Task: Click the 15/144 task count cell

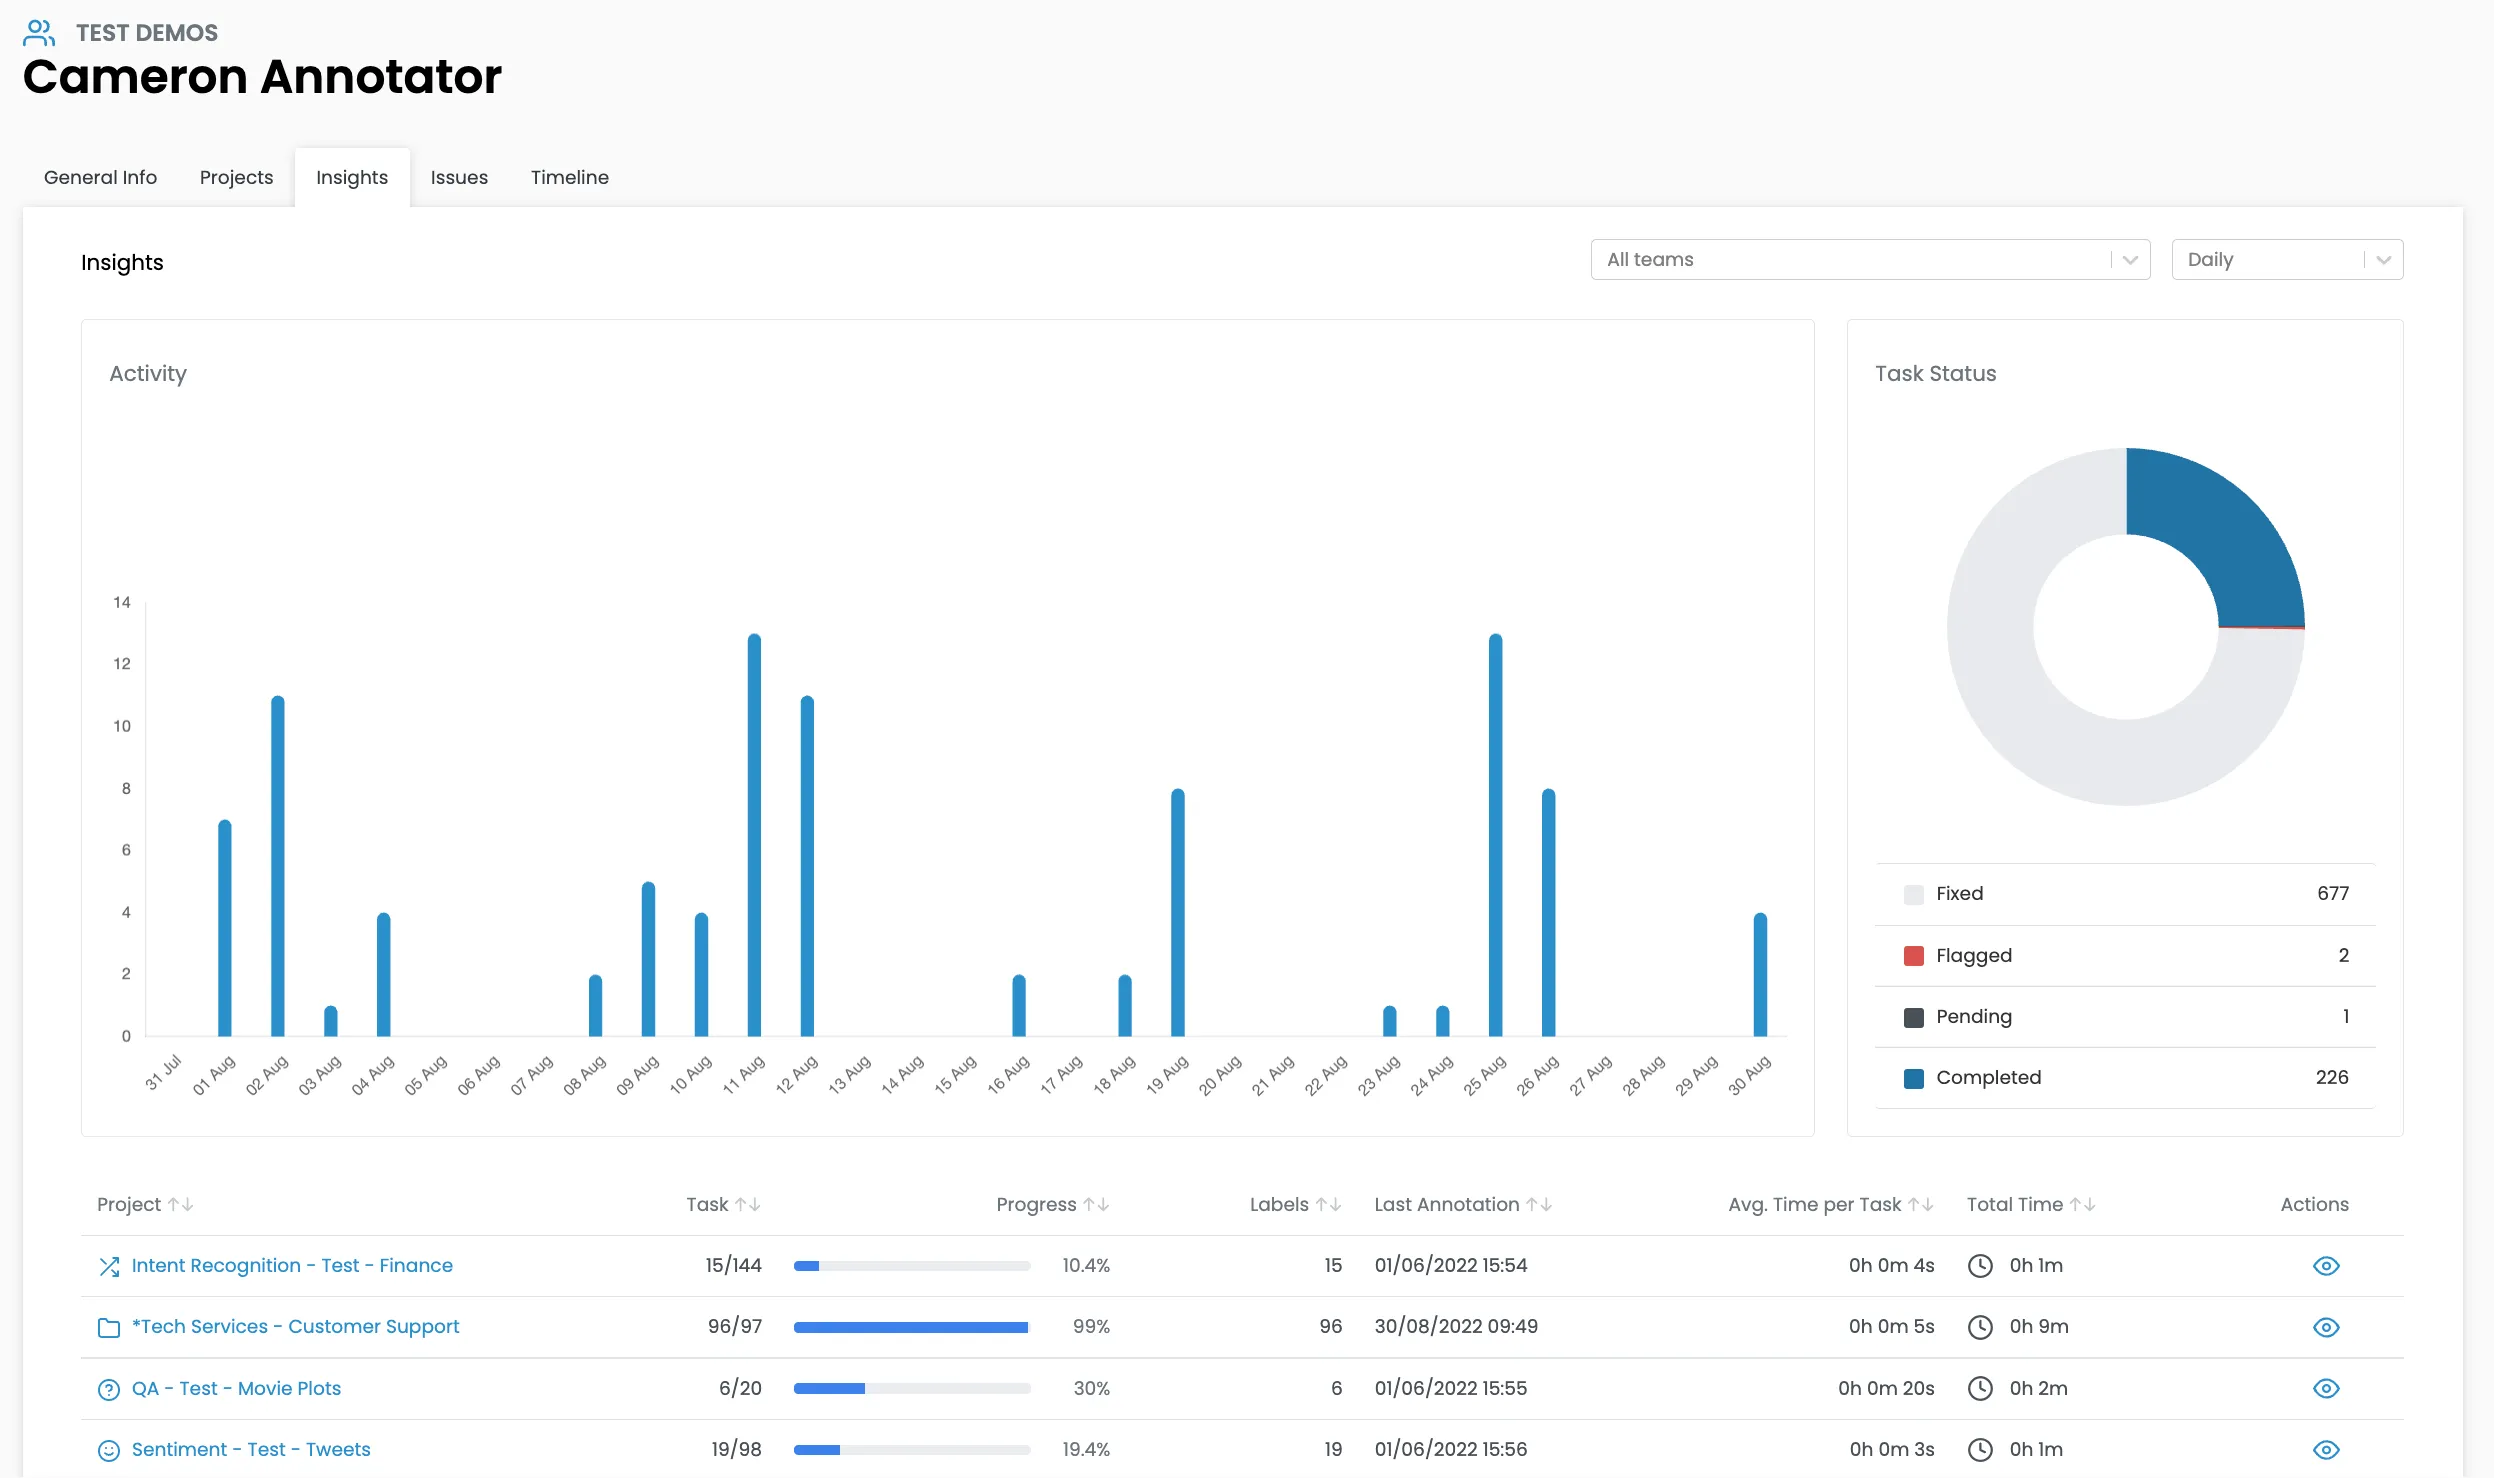Action: [734, 1265]
